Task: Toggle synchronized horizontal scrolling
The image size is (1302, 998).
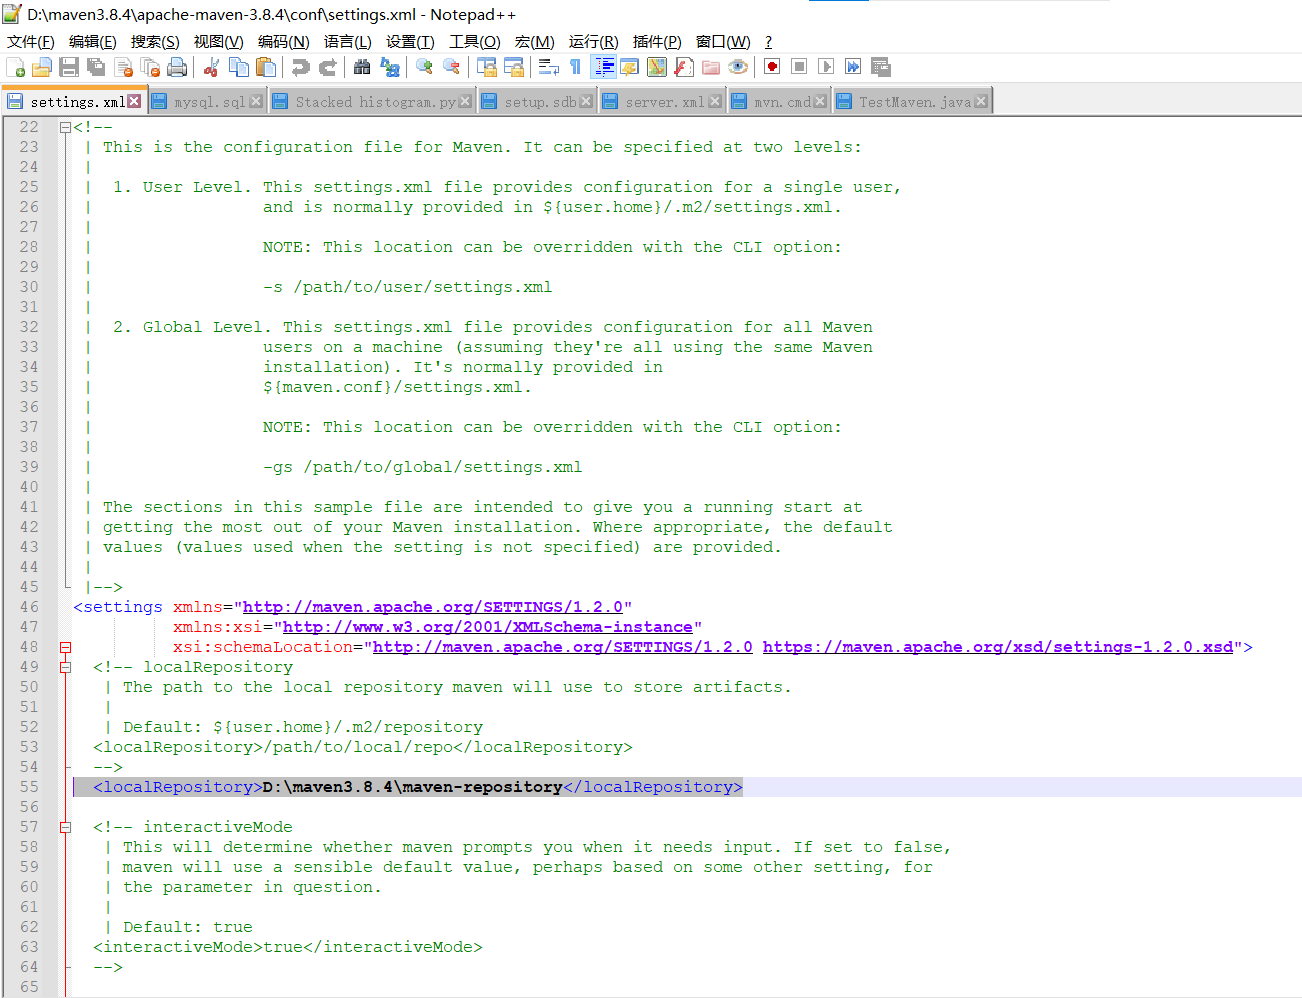Action: coord(514,67)
